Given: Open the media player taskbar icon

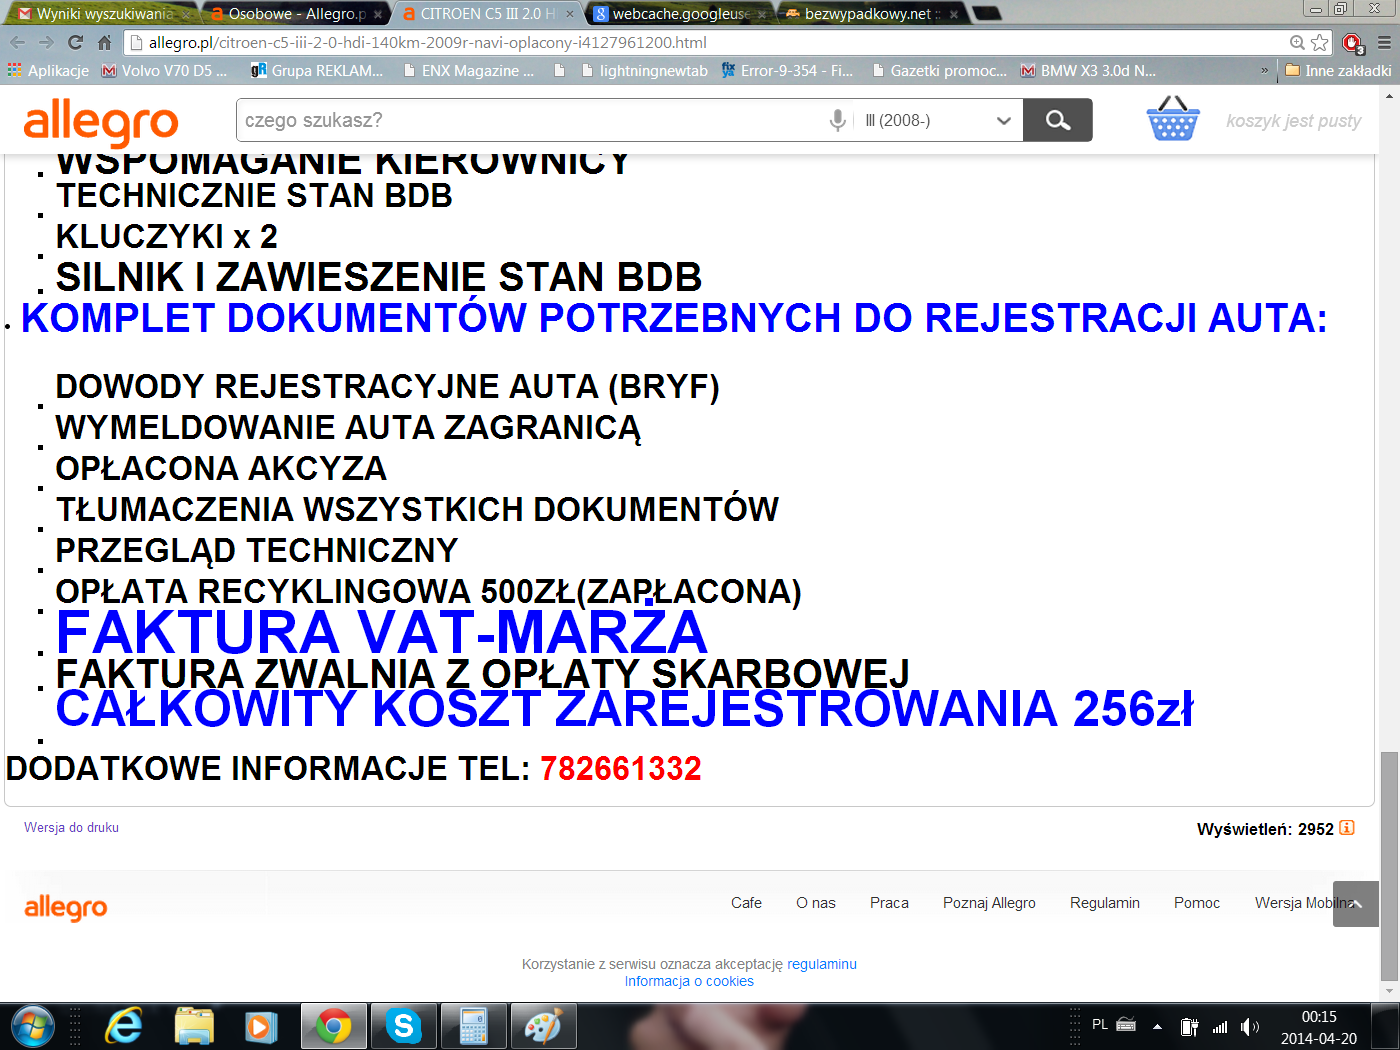Looking at the screenshot, I should [262, 1026].
